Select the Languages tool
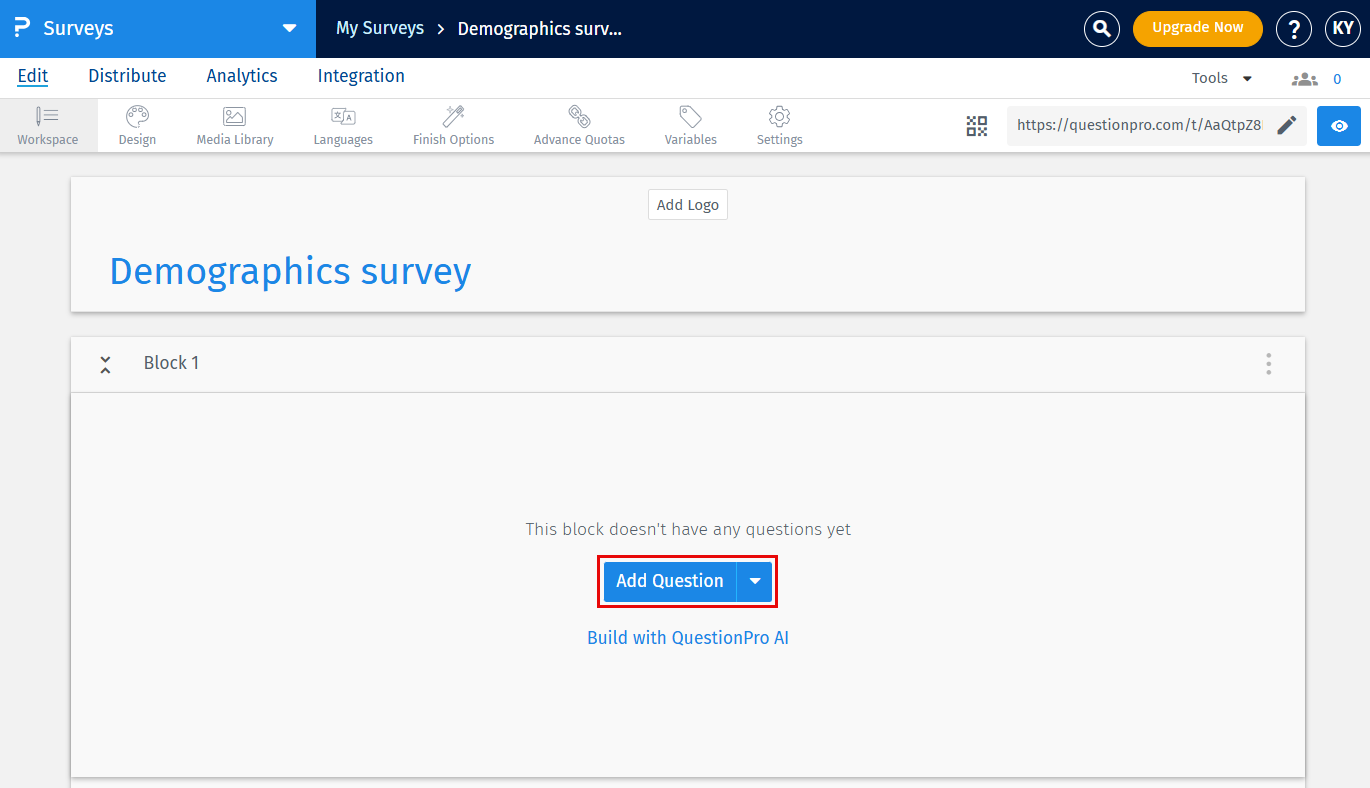1370x788 pixels. [x=342, y=125]
